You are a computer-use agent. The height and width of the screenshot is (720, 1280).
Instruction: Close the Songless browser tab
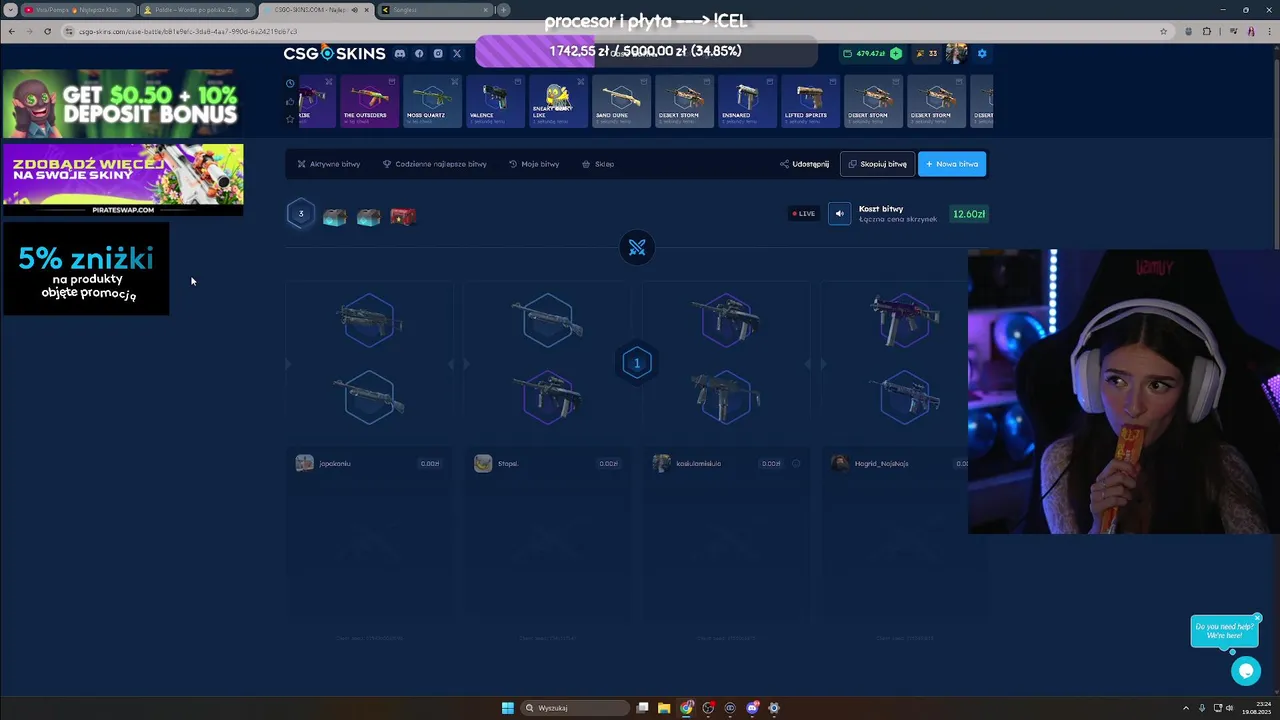click(486, 10)
